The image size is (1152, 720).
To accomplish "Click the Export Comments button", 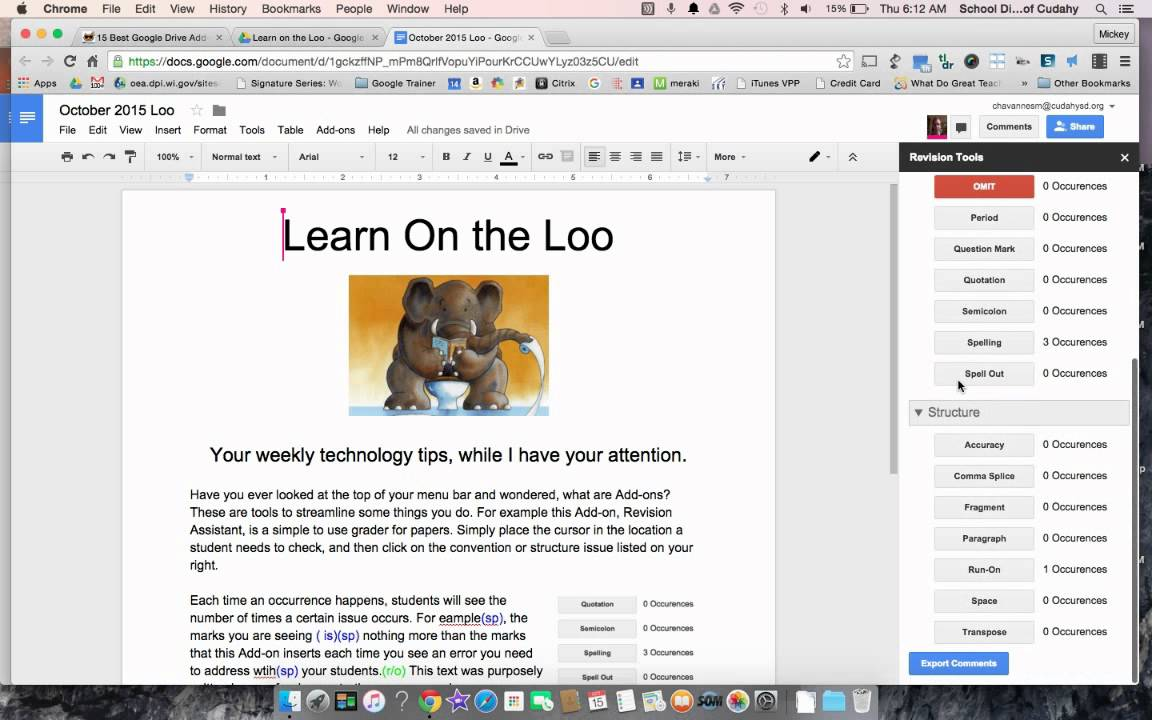I will pos(958,663).
